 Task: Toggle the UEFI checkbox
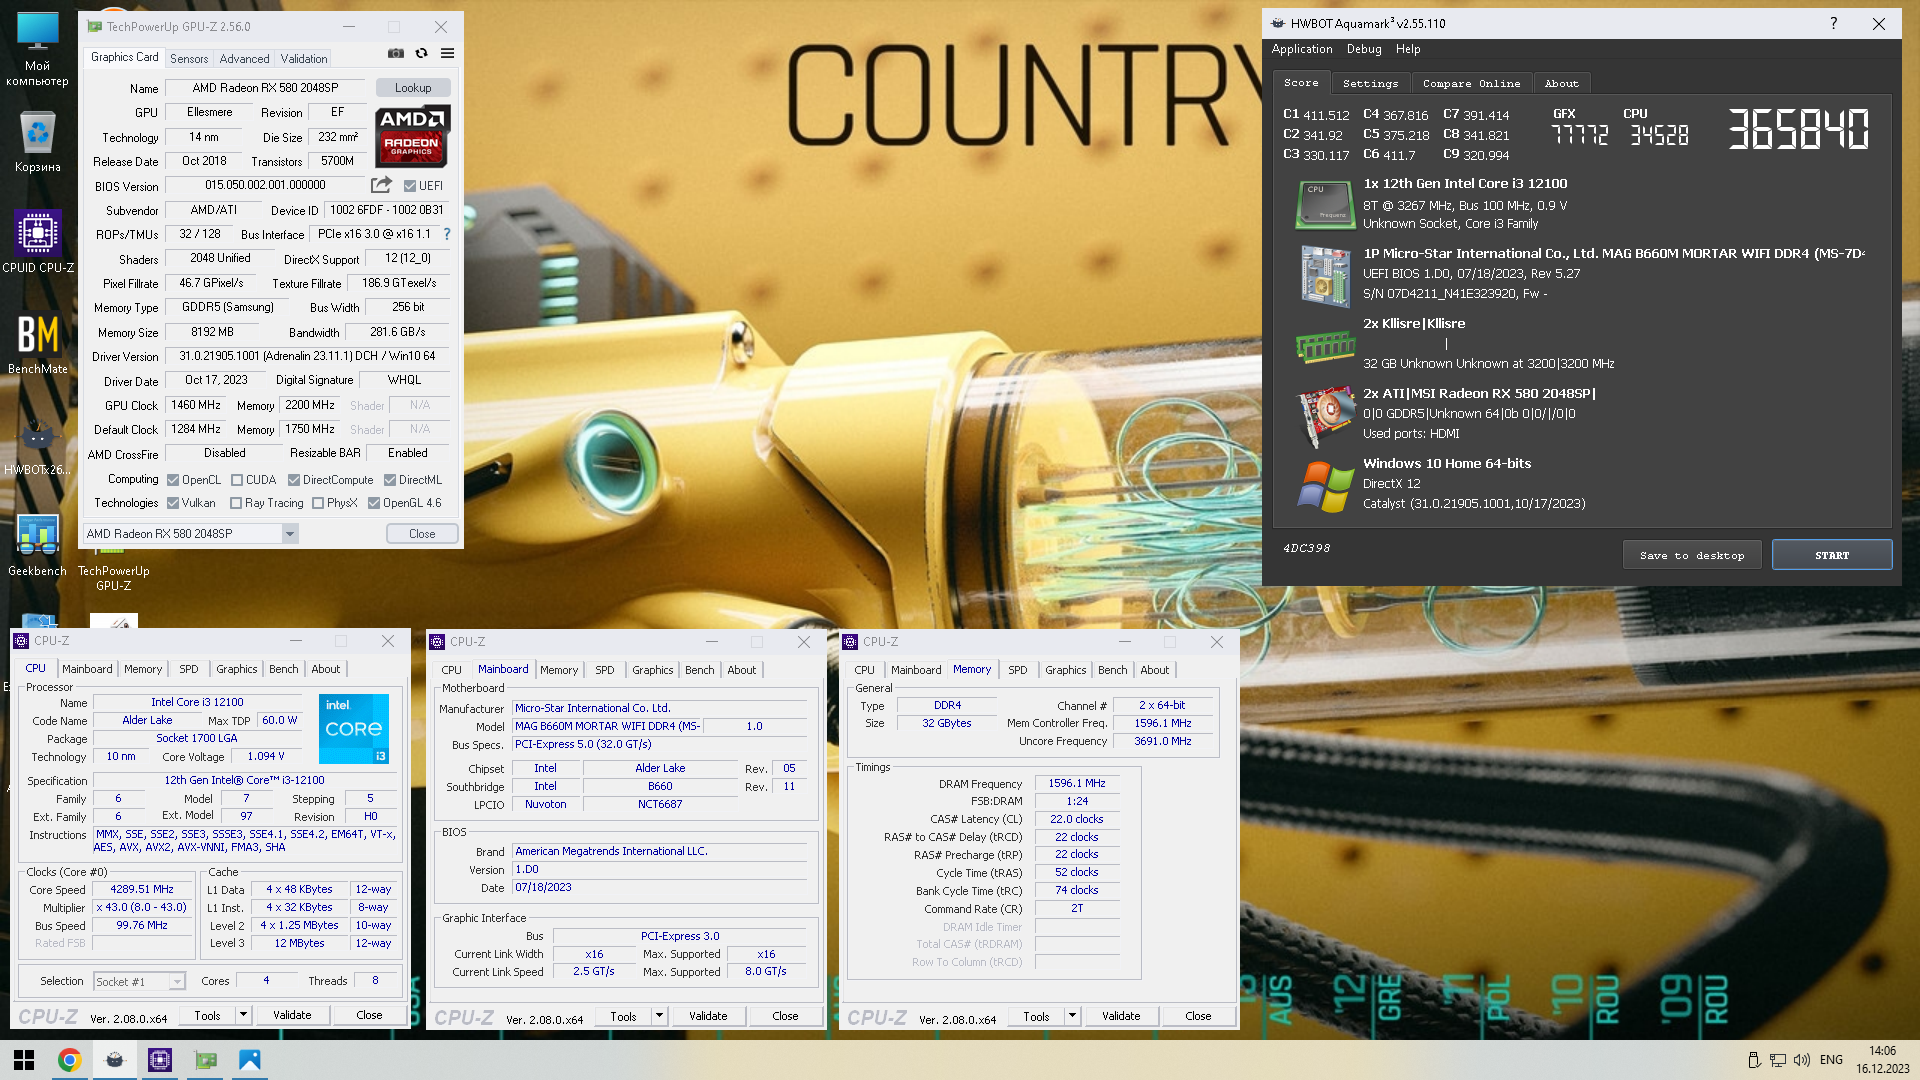410,186
